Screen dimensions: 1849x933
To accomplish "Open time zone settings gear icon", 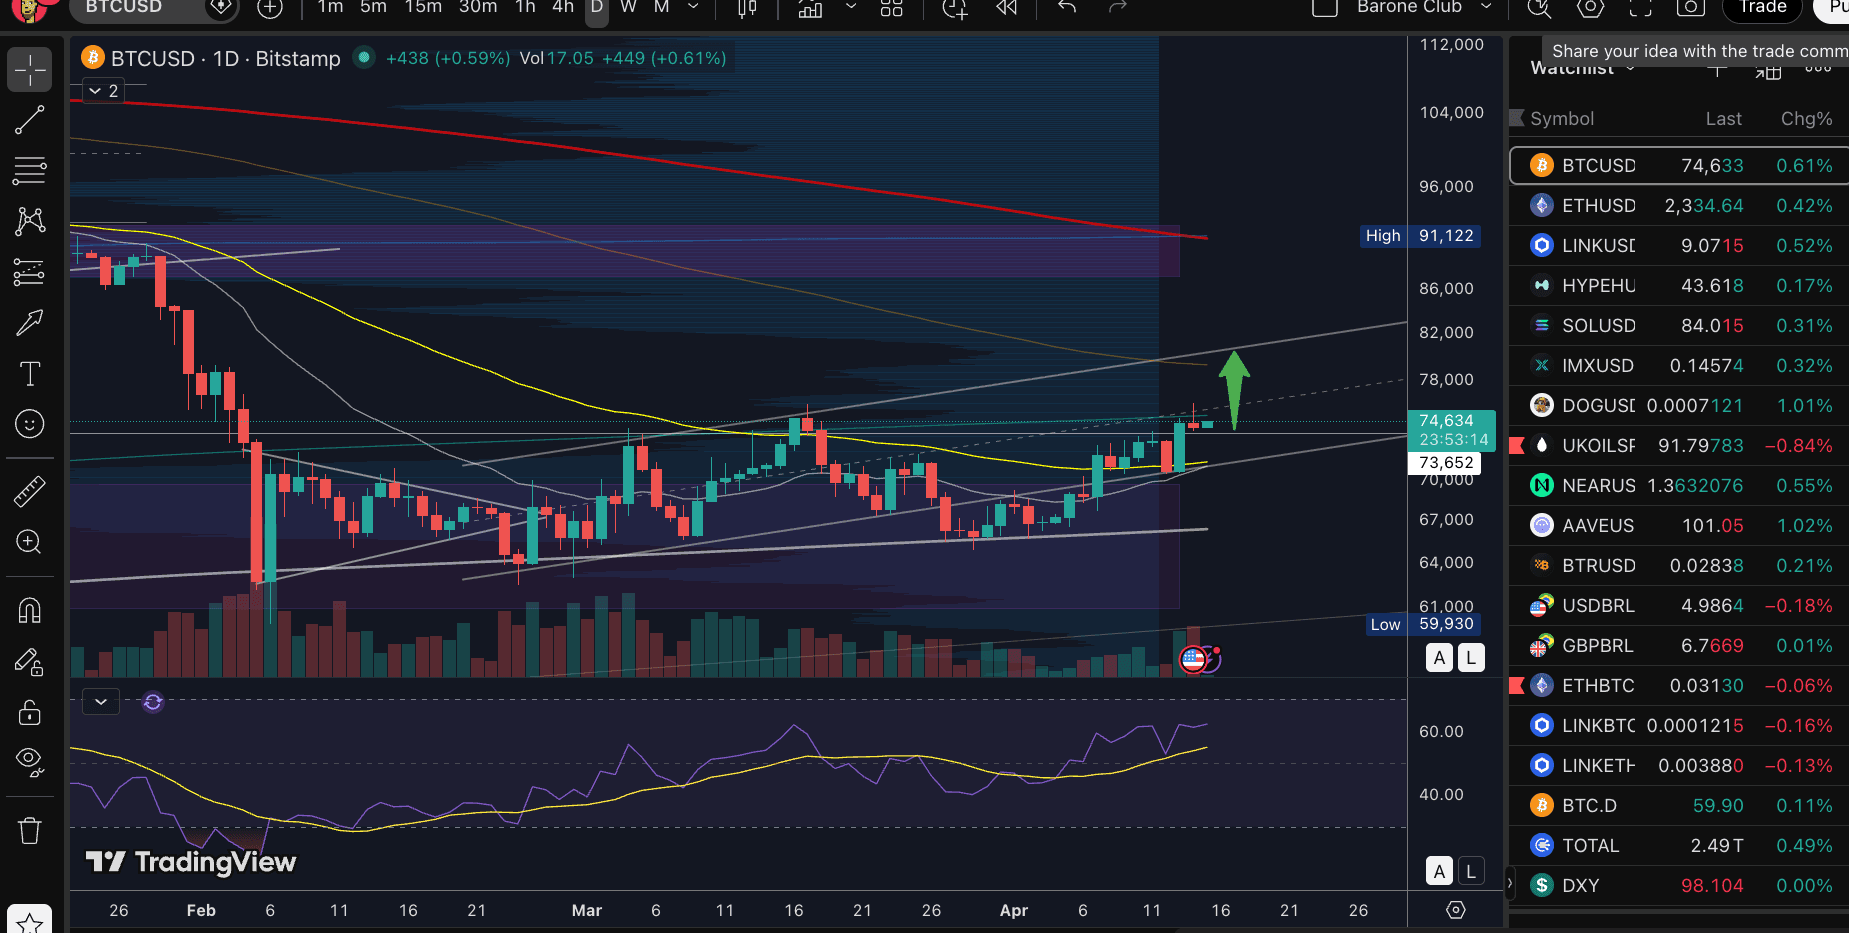I will click(x=1456, y=910).
